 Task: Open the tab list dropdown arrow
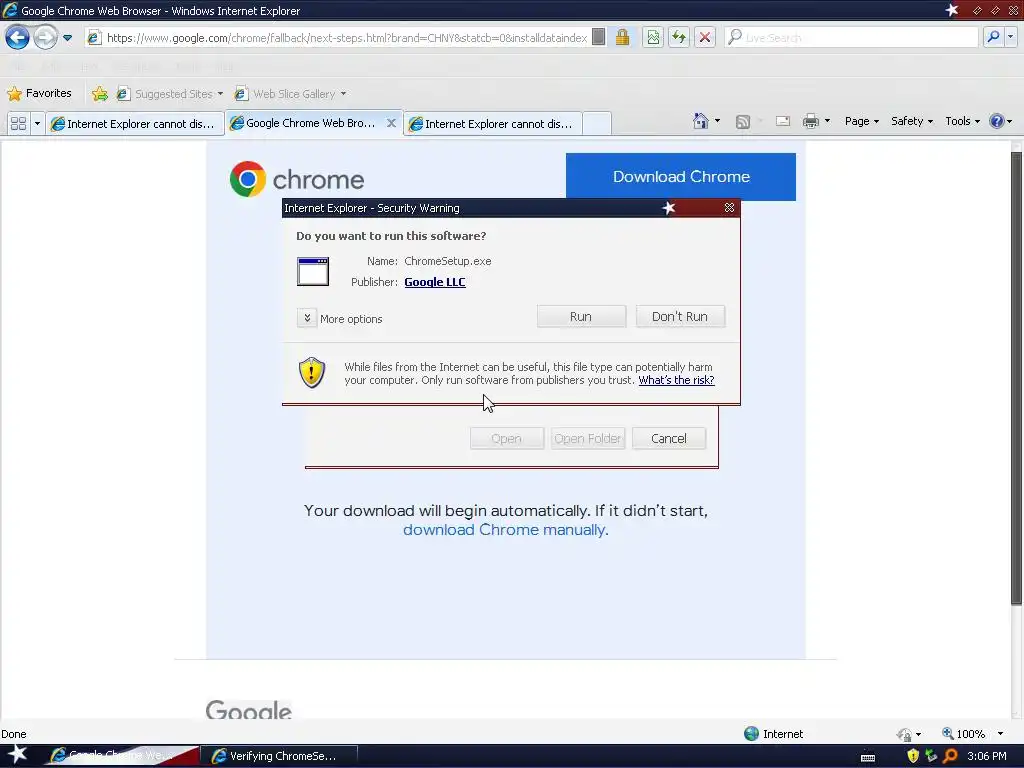click(37, 123)
